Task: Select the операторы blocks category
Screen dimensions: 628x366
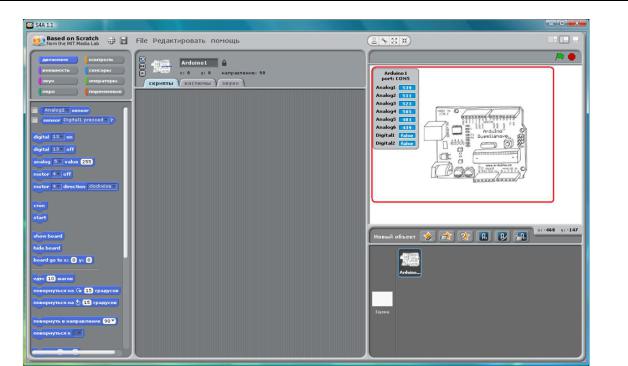Action: [x=105, y=81]
